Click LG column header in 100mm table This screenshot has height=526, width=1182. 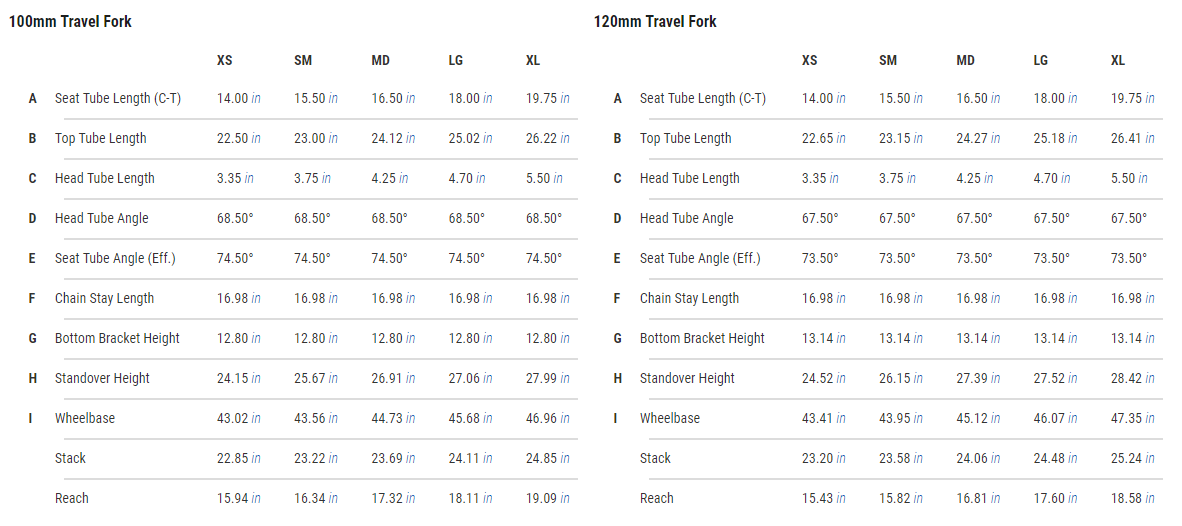click(456, 60)
